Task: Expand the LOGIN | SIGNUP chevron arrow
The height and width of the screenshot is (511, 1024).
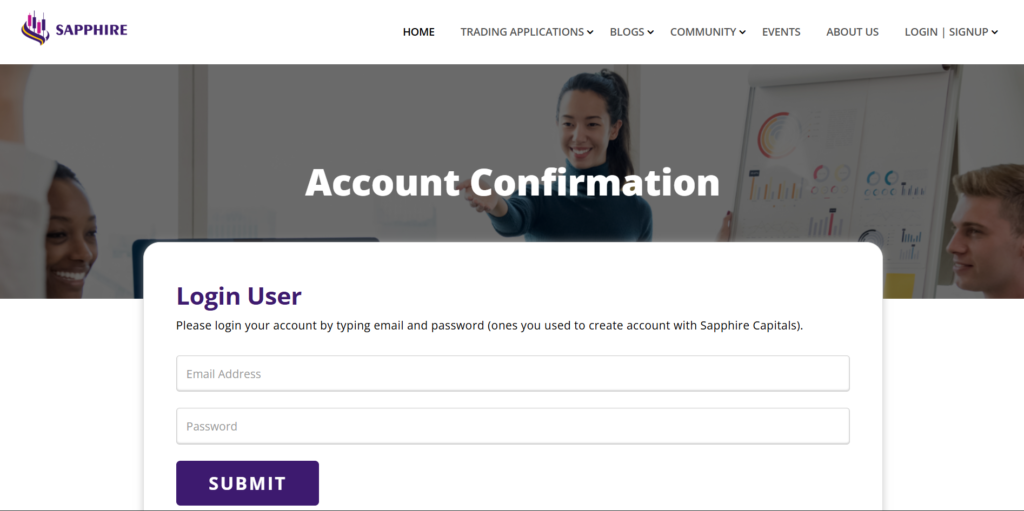Action: pos(995,33)
